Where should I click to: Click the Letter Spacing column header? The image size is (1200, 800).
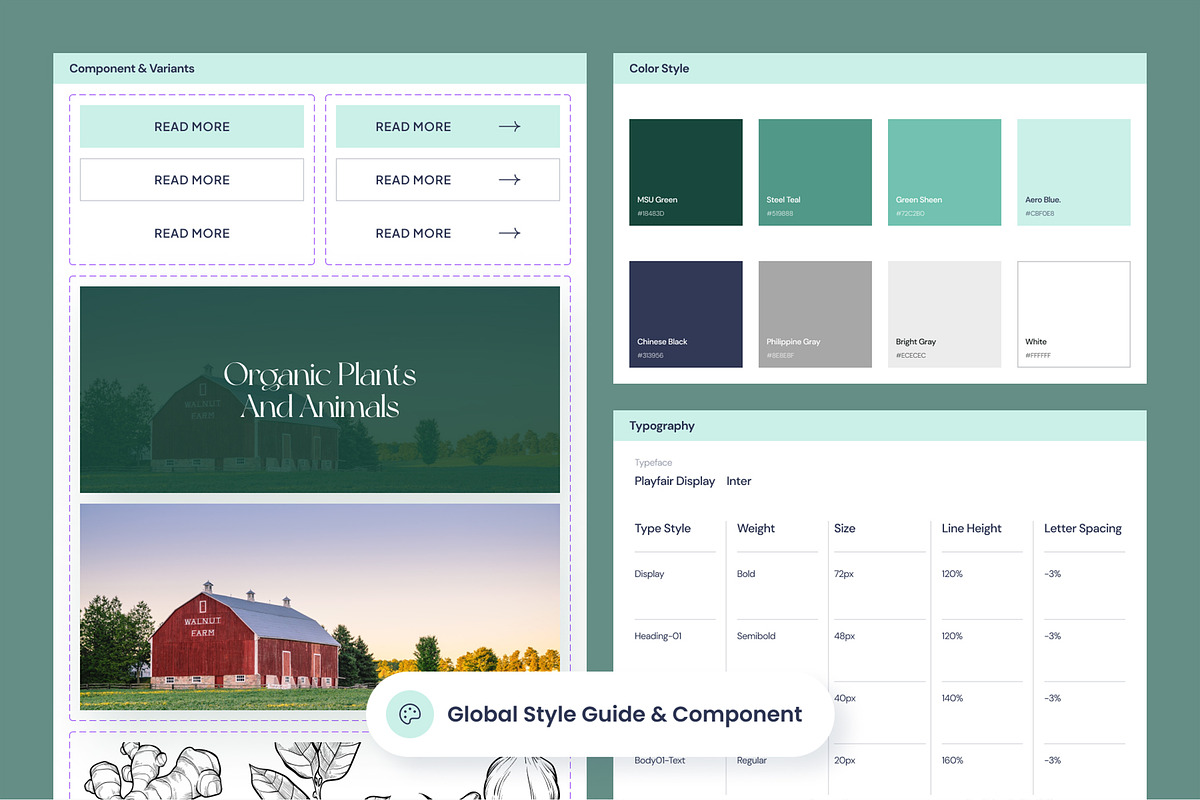click(x=1083, y=528)
